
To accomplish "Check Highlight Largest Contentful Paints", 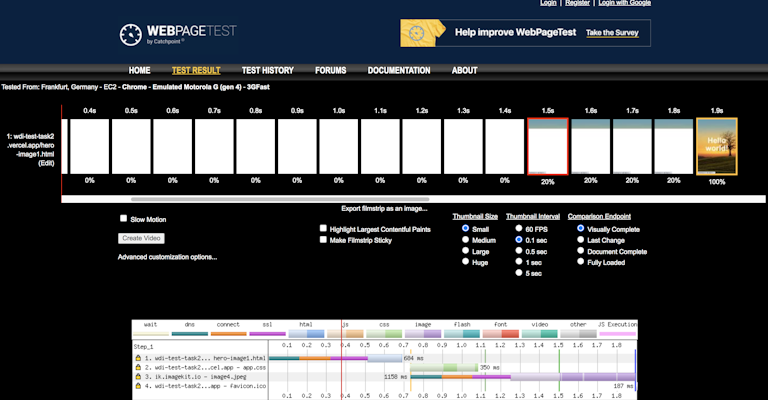I will click(x=323, y=229).
